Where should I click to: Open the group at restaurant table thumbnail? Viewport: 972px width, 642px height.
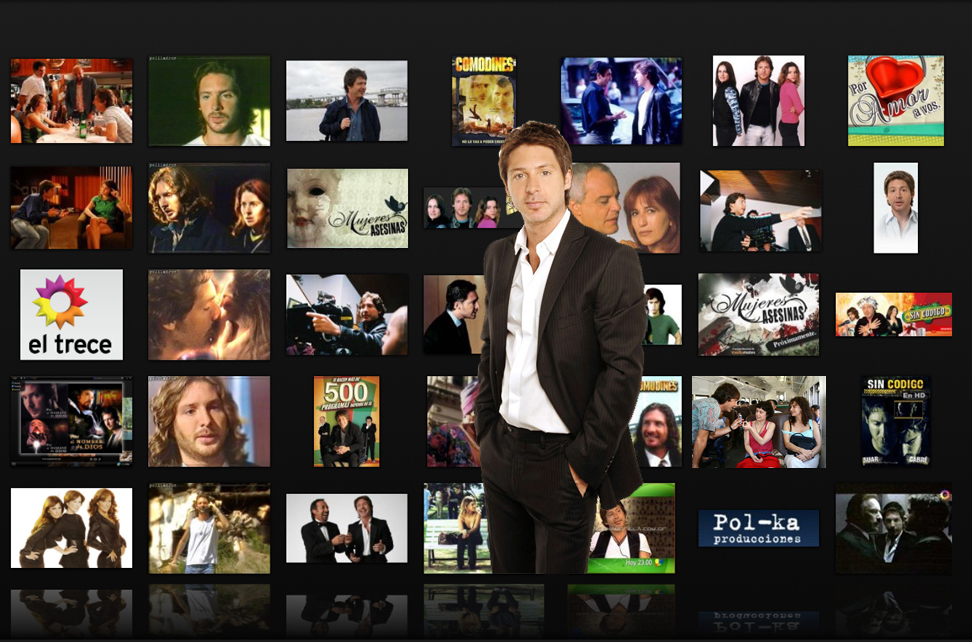tap(71, 100)
